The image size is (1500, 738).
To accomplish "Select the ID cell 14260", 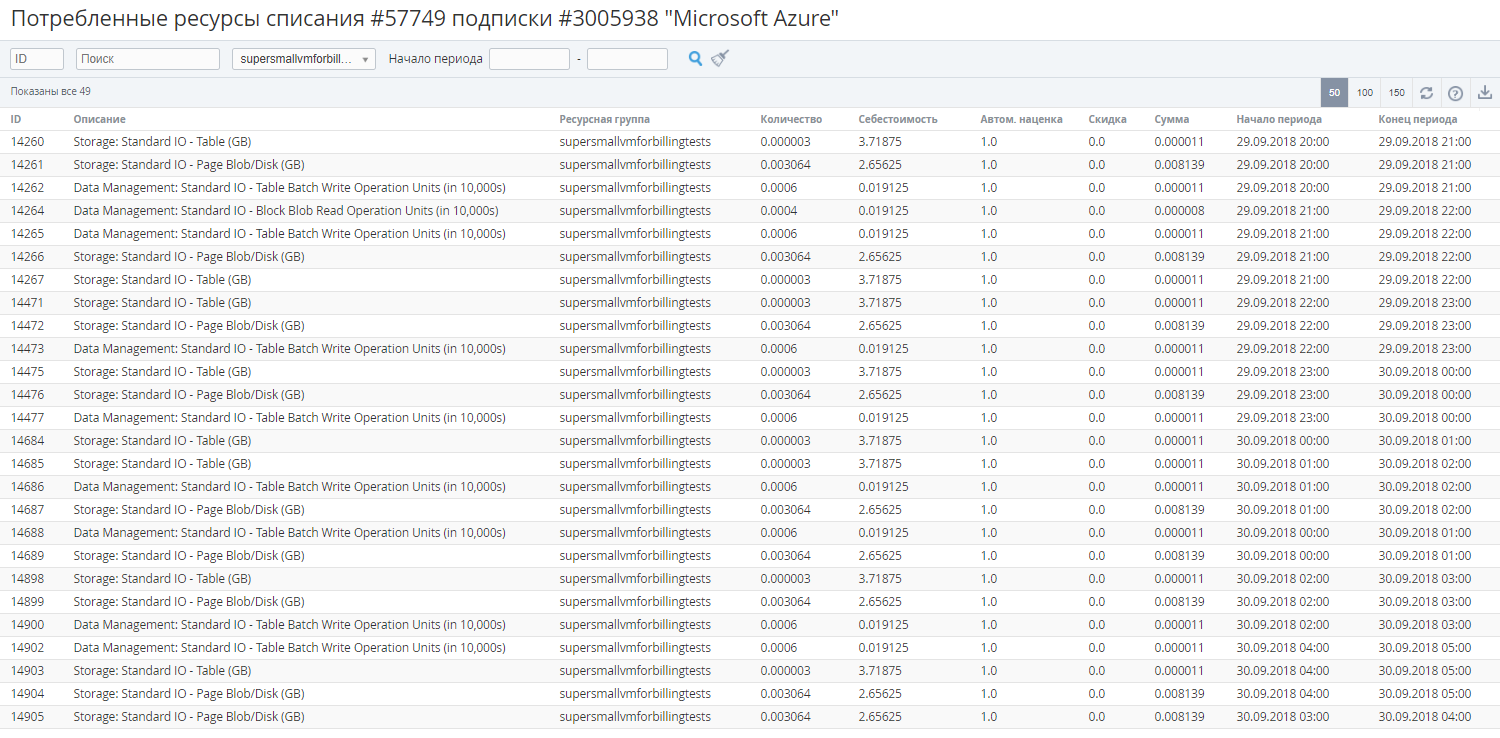I will click(x=27, y=142).
